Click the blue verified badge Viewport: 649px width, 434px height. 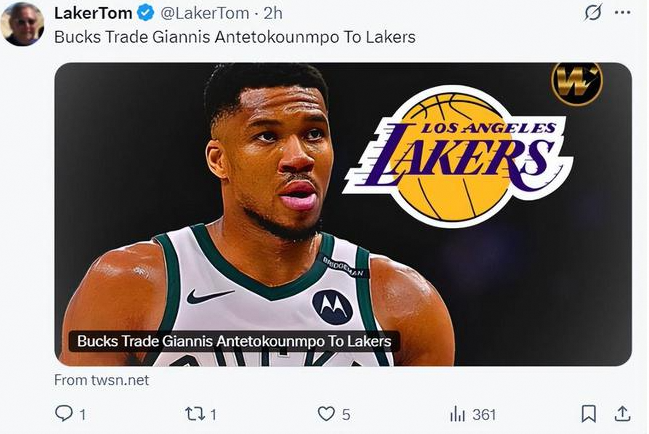[x=145, y=14]
